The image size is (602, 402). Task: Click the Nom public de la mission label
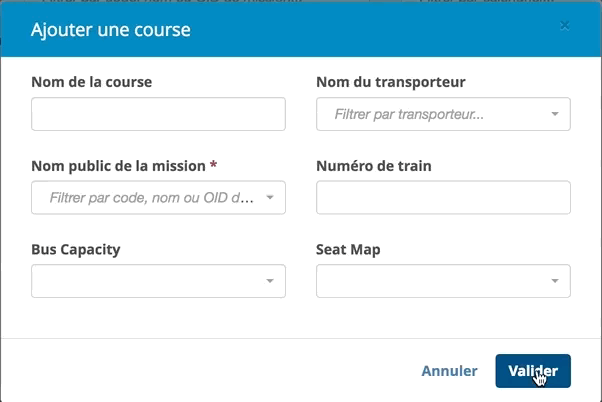tap(118, 166)
